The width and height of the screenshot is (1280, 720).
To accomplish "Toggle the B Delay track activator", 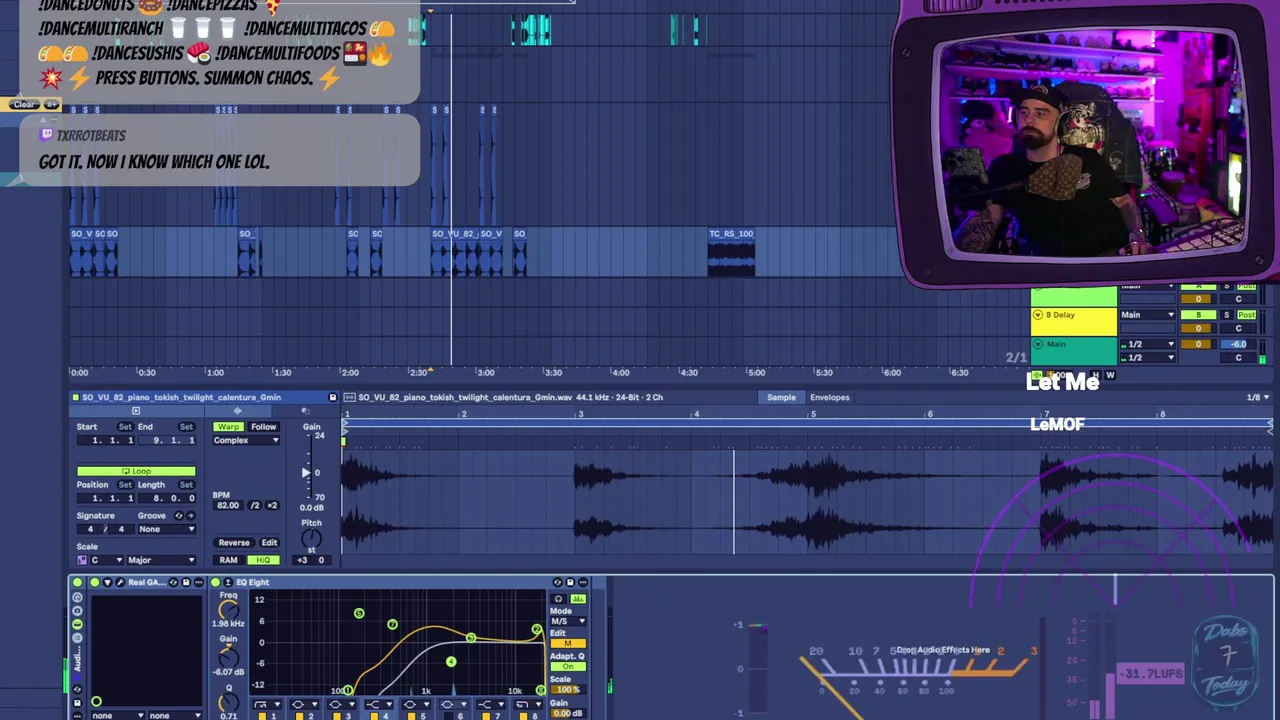I will pyautogui.click(x=1198, y=315).
